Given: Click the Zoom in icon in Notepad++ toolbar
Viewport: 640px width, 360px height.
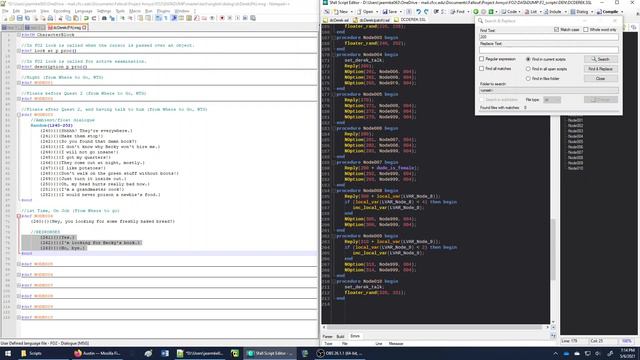Looking at the screenshot, I should click(122, 18).
